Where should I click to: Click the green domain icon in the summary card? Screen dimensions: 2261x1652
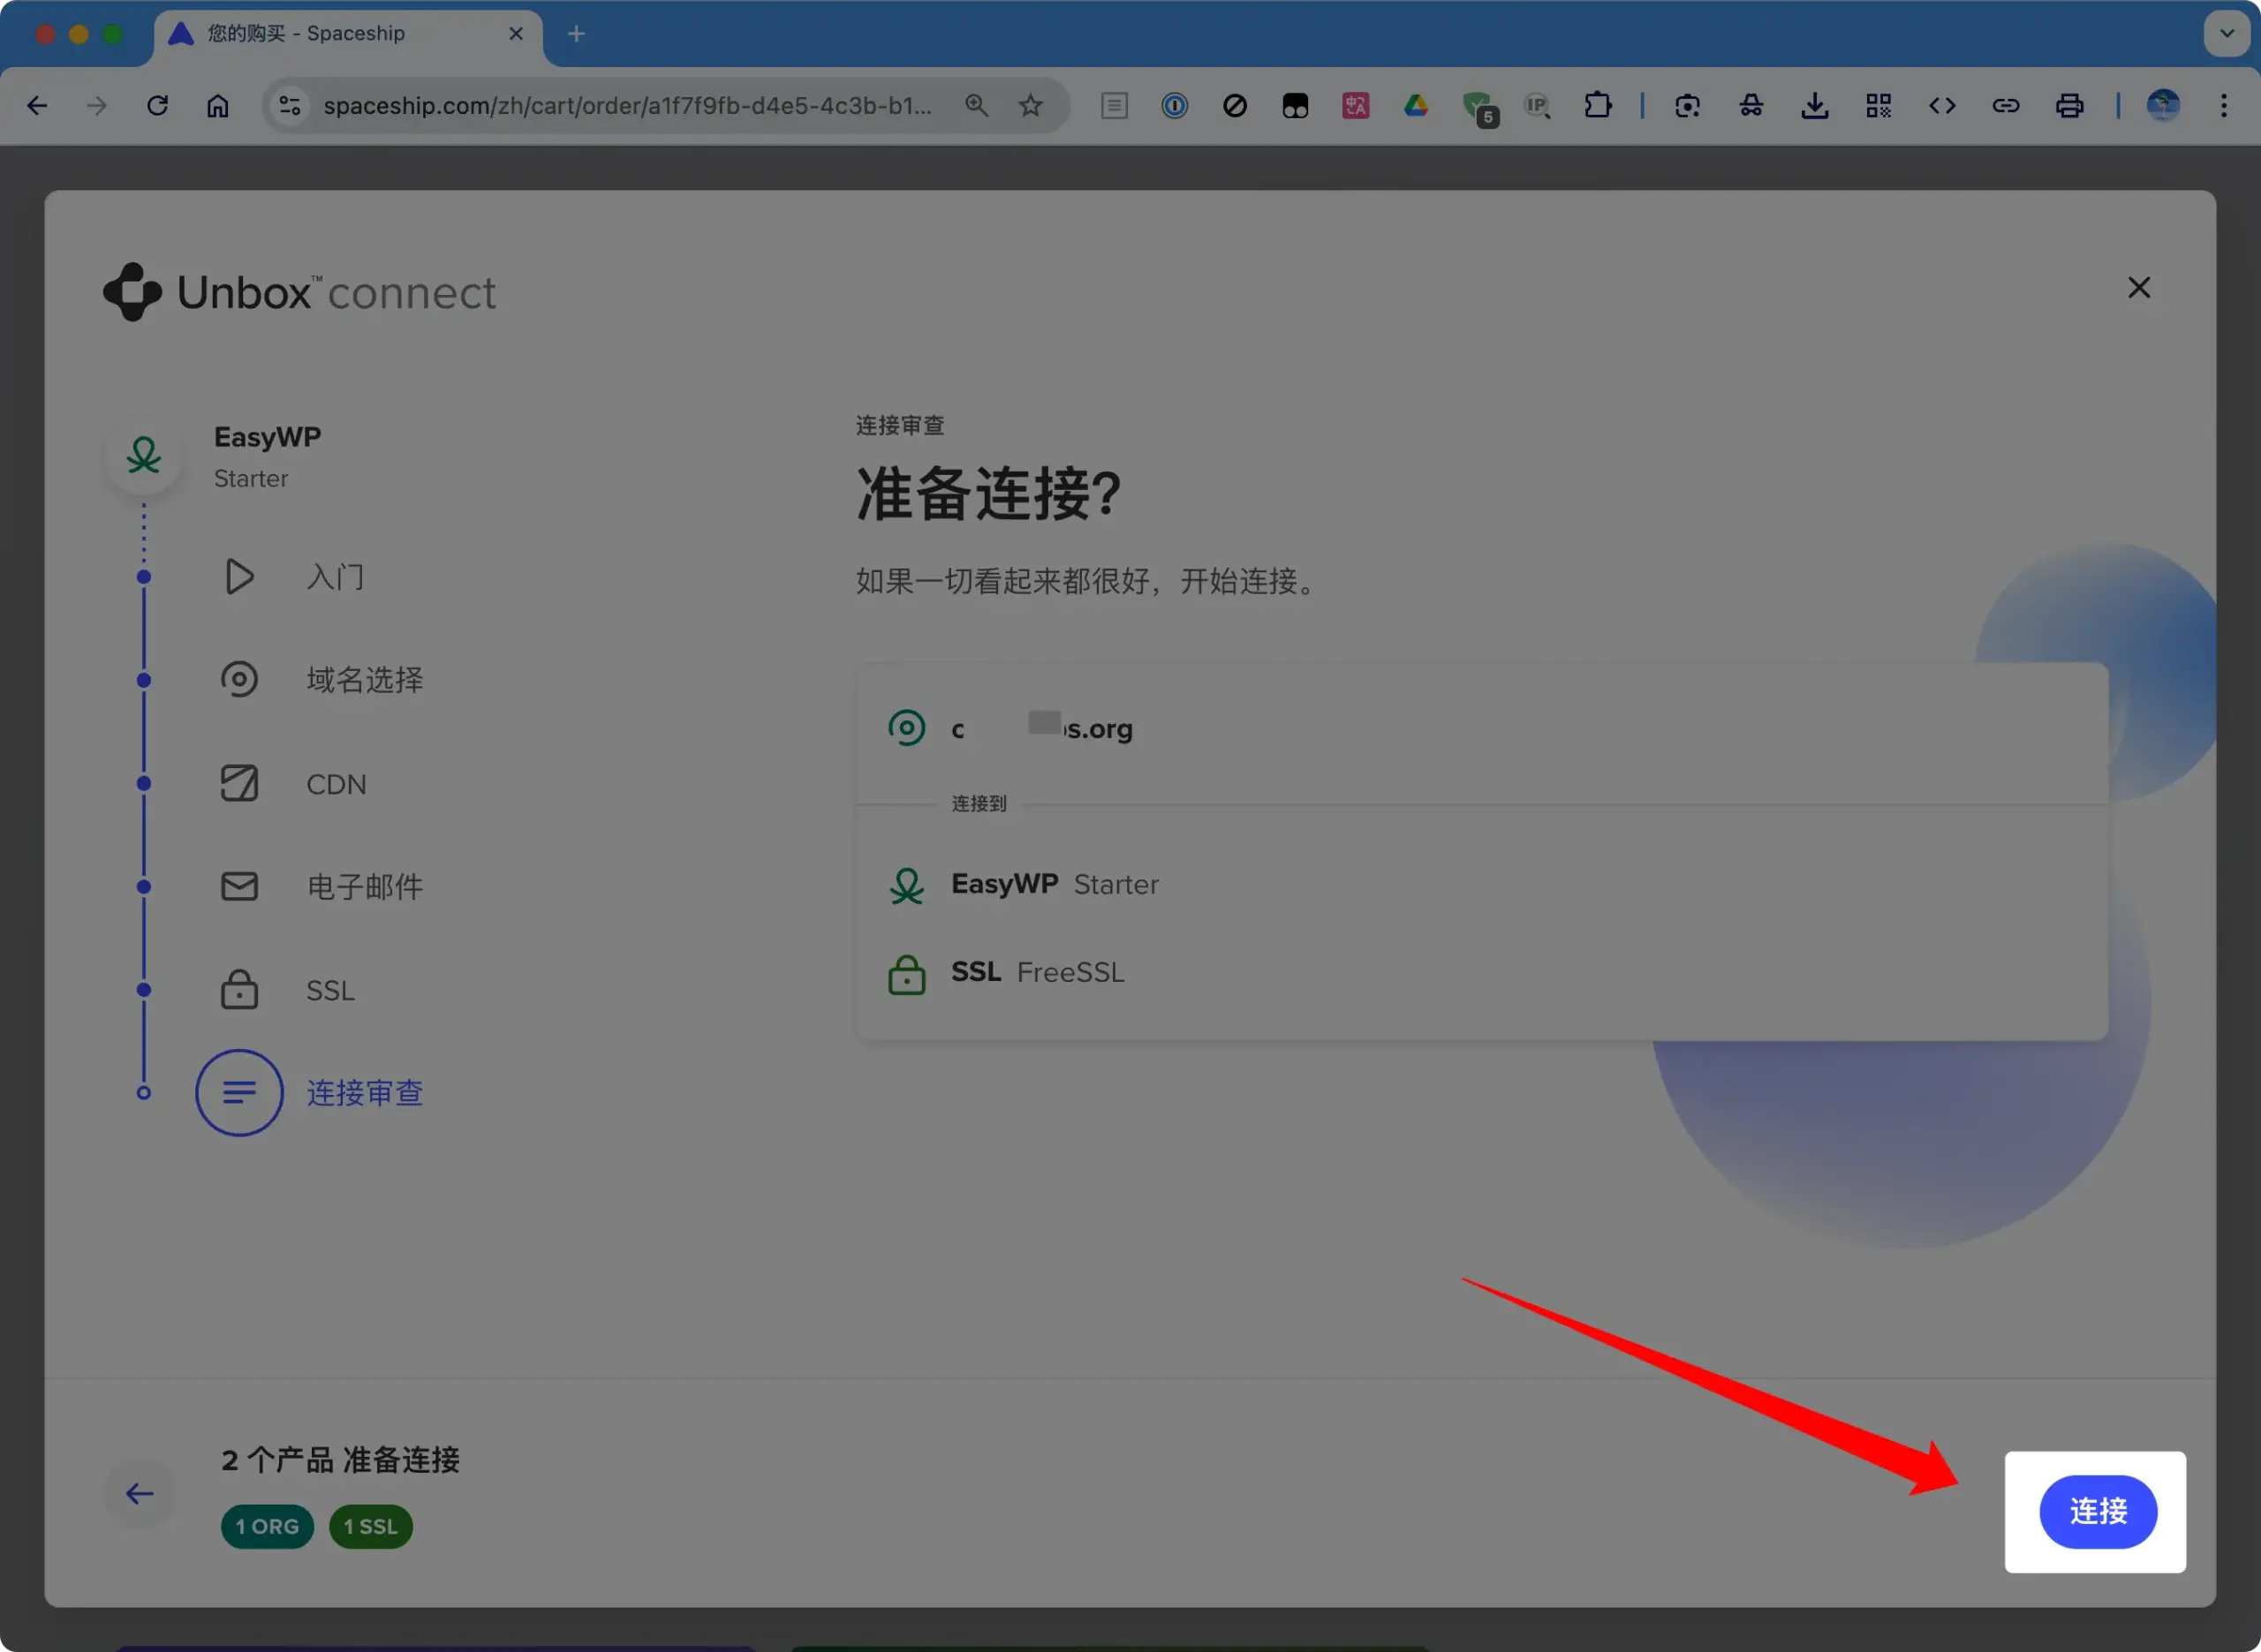pos(906,727)
